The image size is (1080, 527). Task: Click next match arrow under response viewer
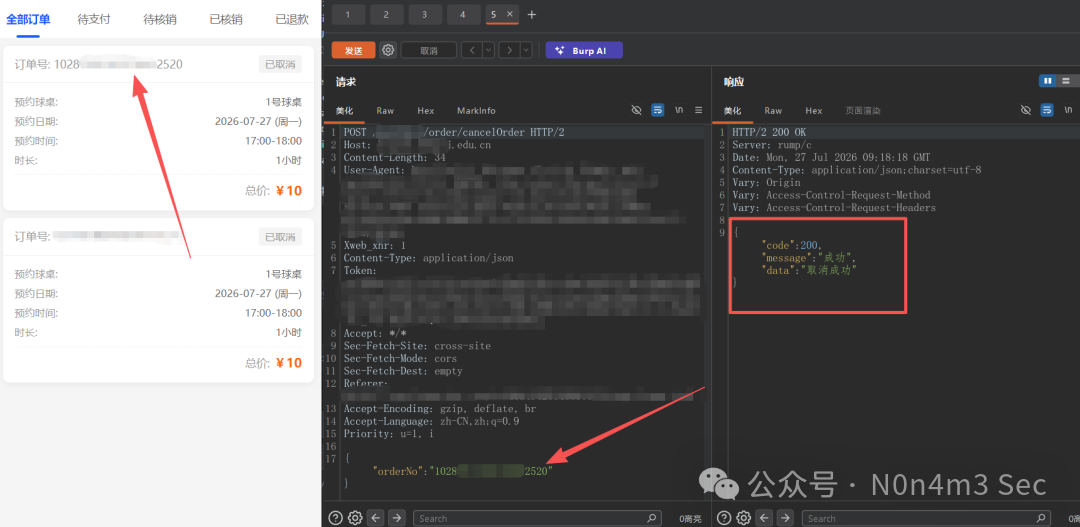pyautogui.click(x=786, y=517)
